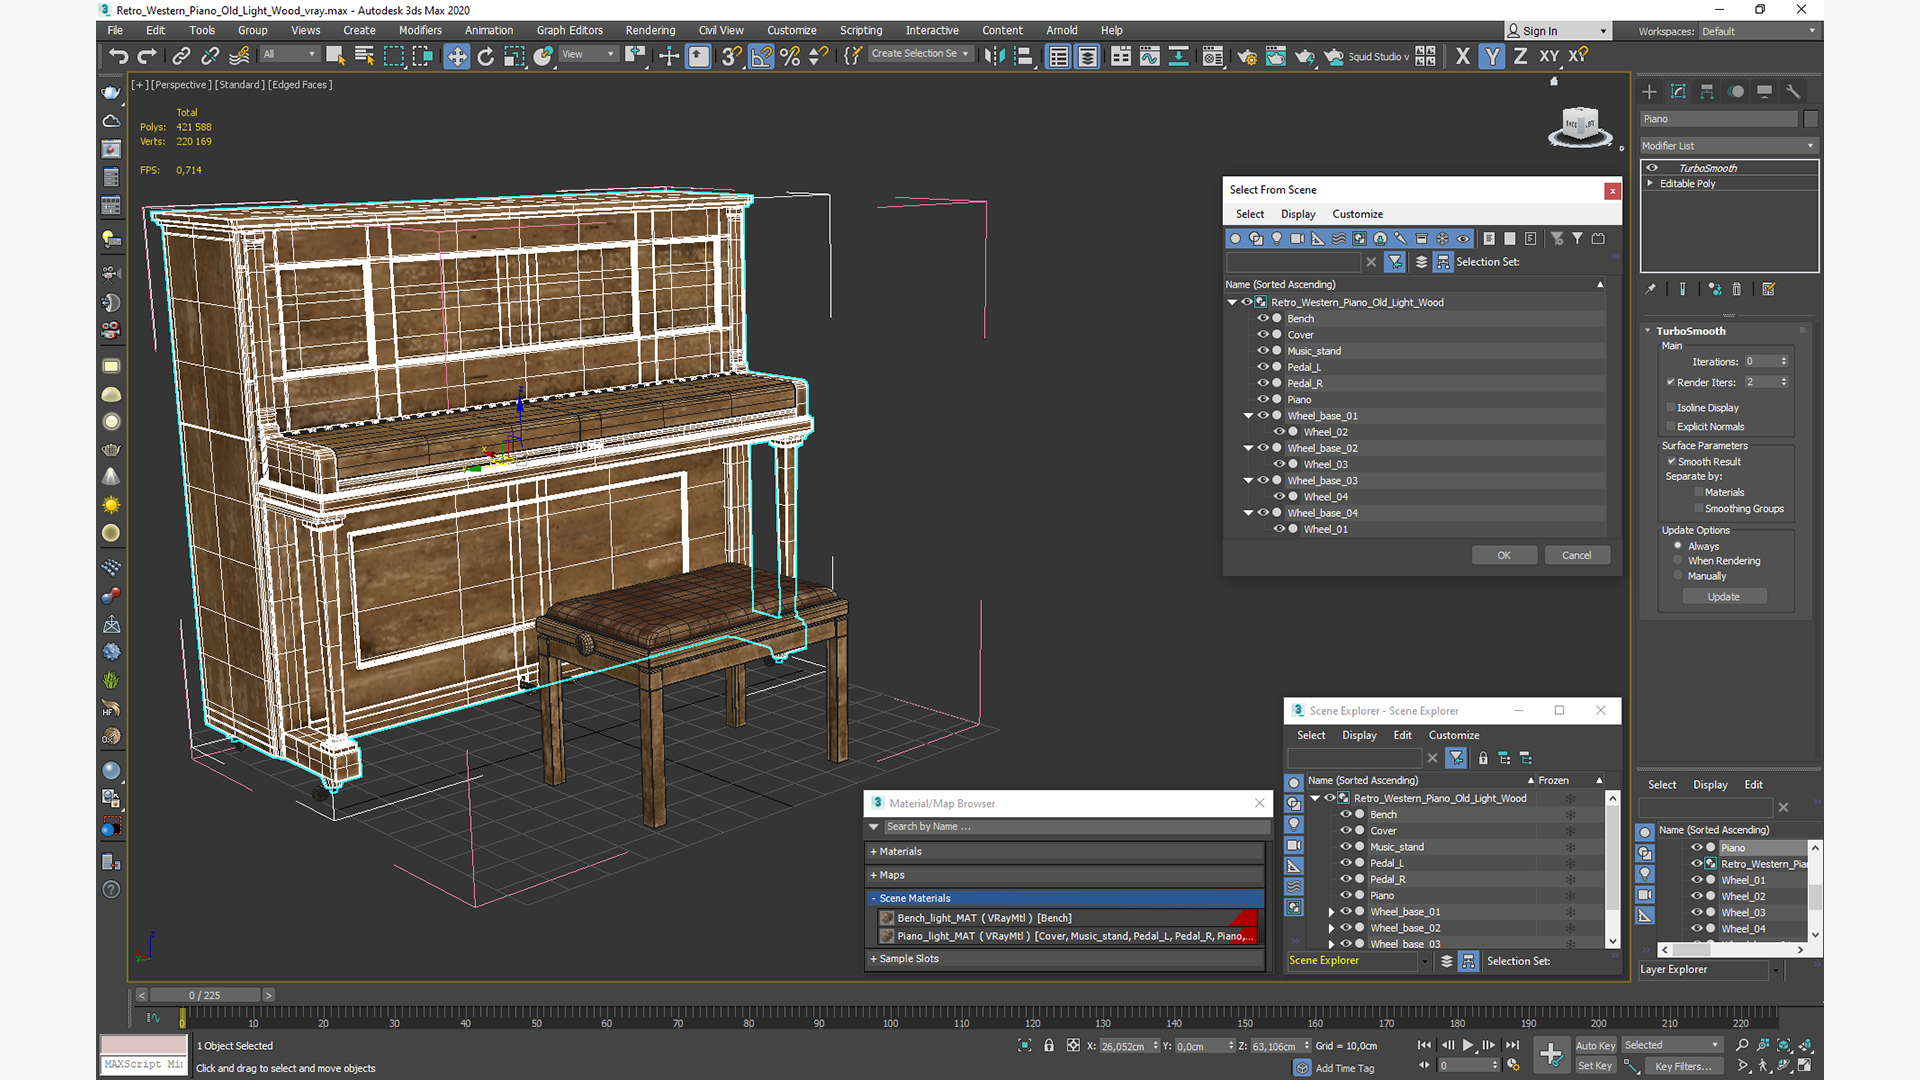Click the selection lock icon in status bar

tap(1049, 1045)
